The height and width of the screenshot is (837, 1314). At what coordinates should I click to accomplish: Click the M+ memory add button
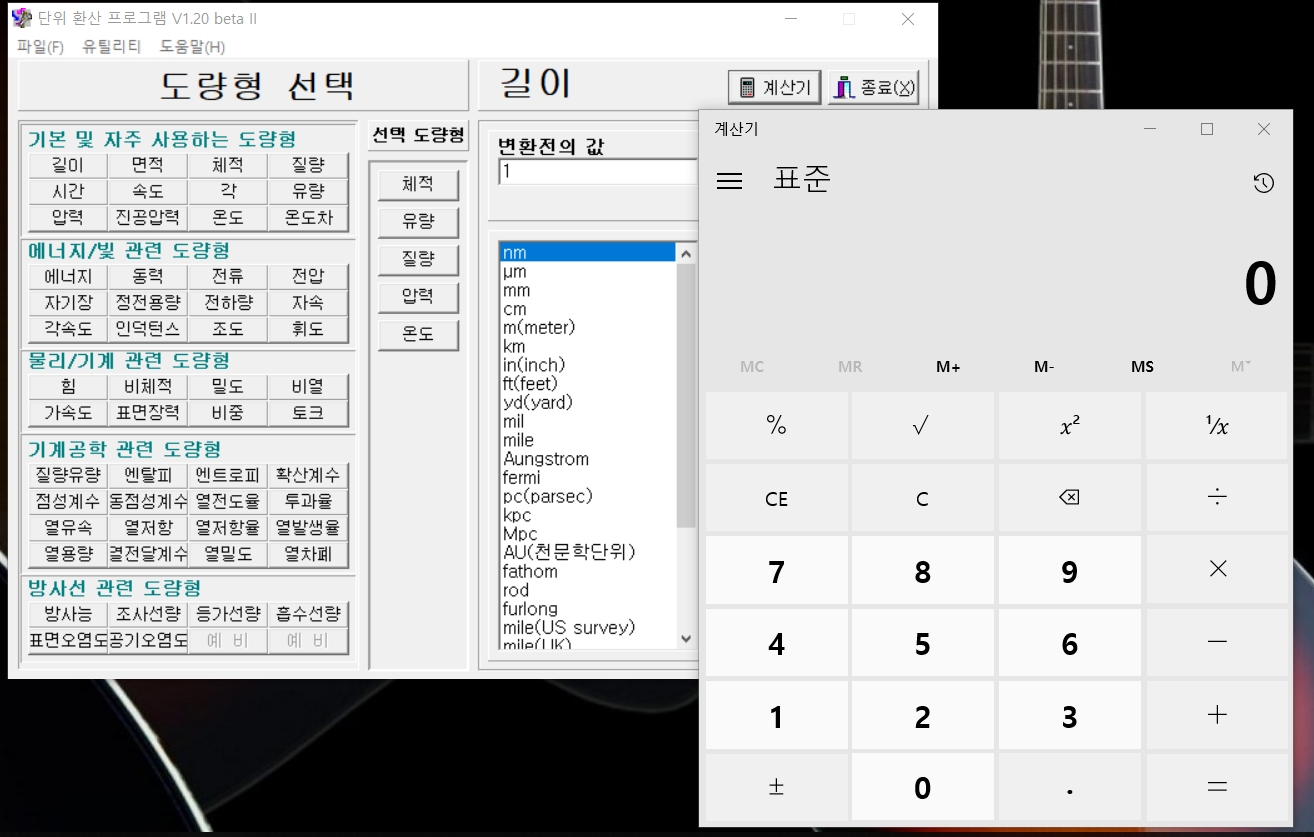pyautogui.click(x=948, y=367)
